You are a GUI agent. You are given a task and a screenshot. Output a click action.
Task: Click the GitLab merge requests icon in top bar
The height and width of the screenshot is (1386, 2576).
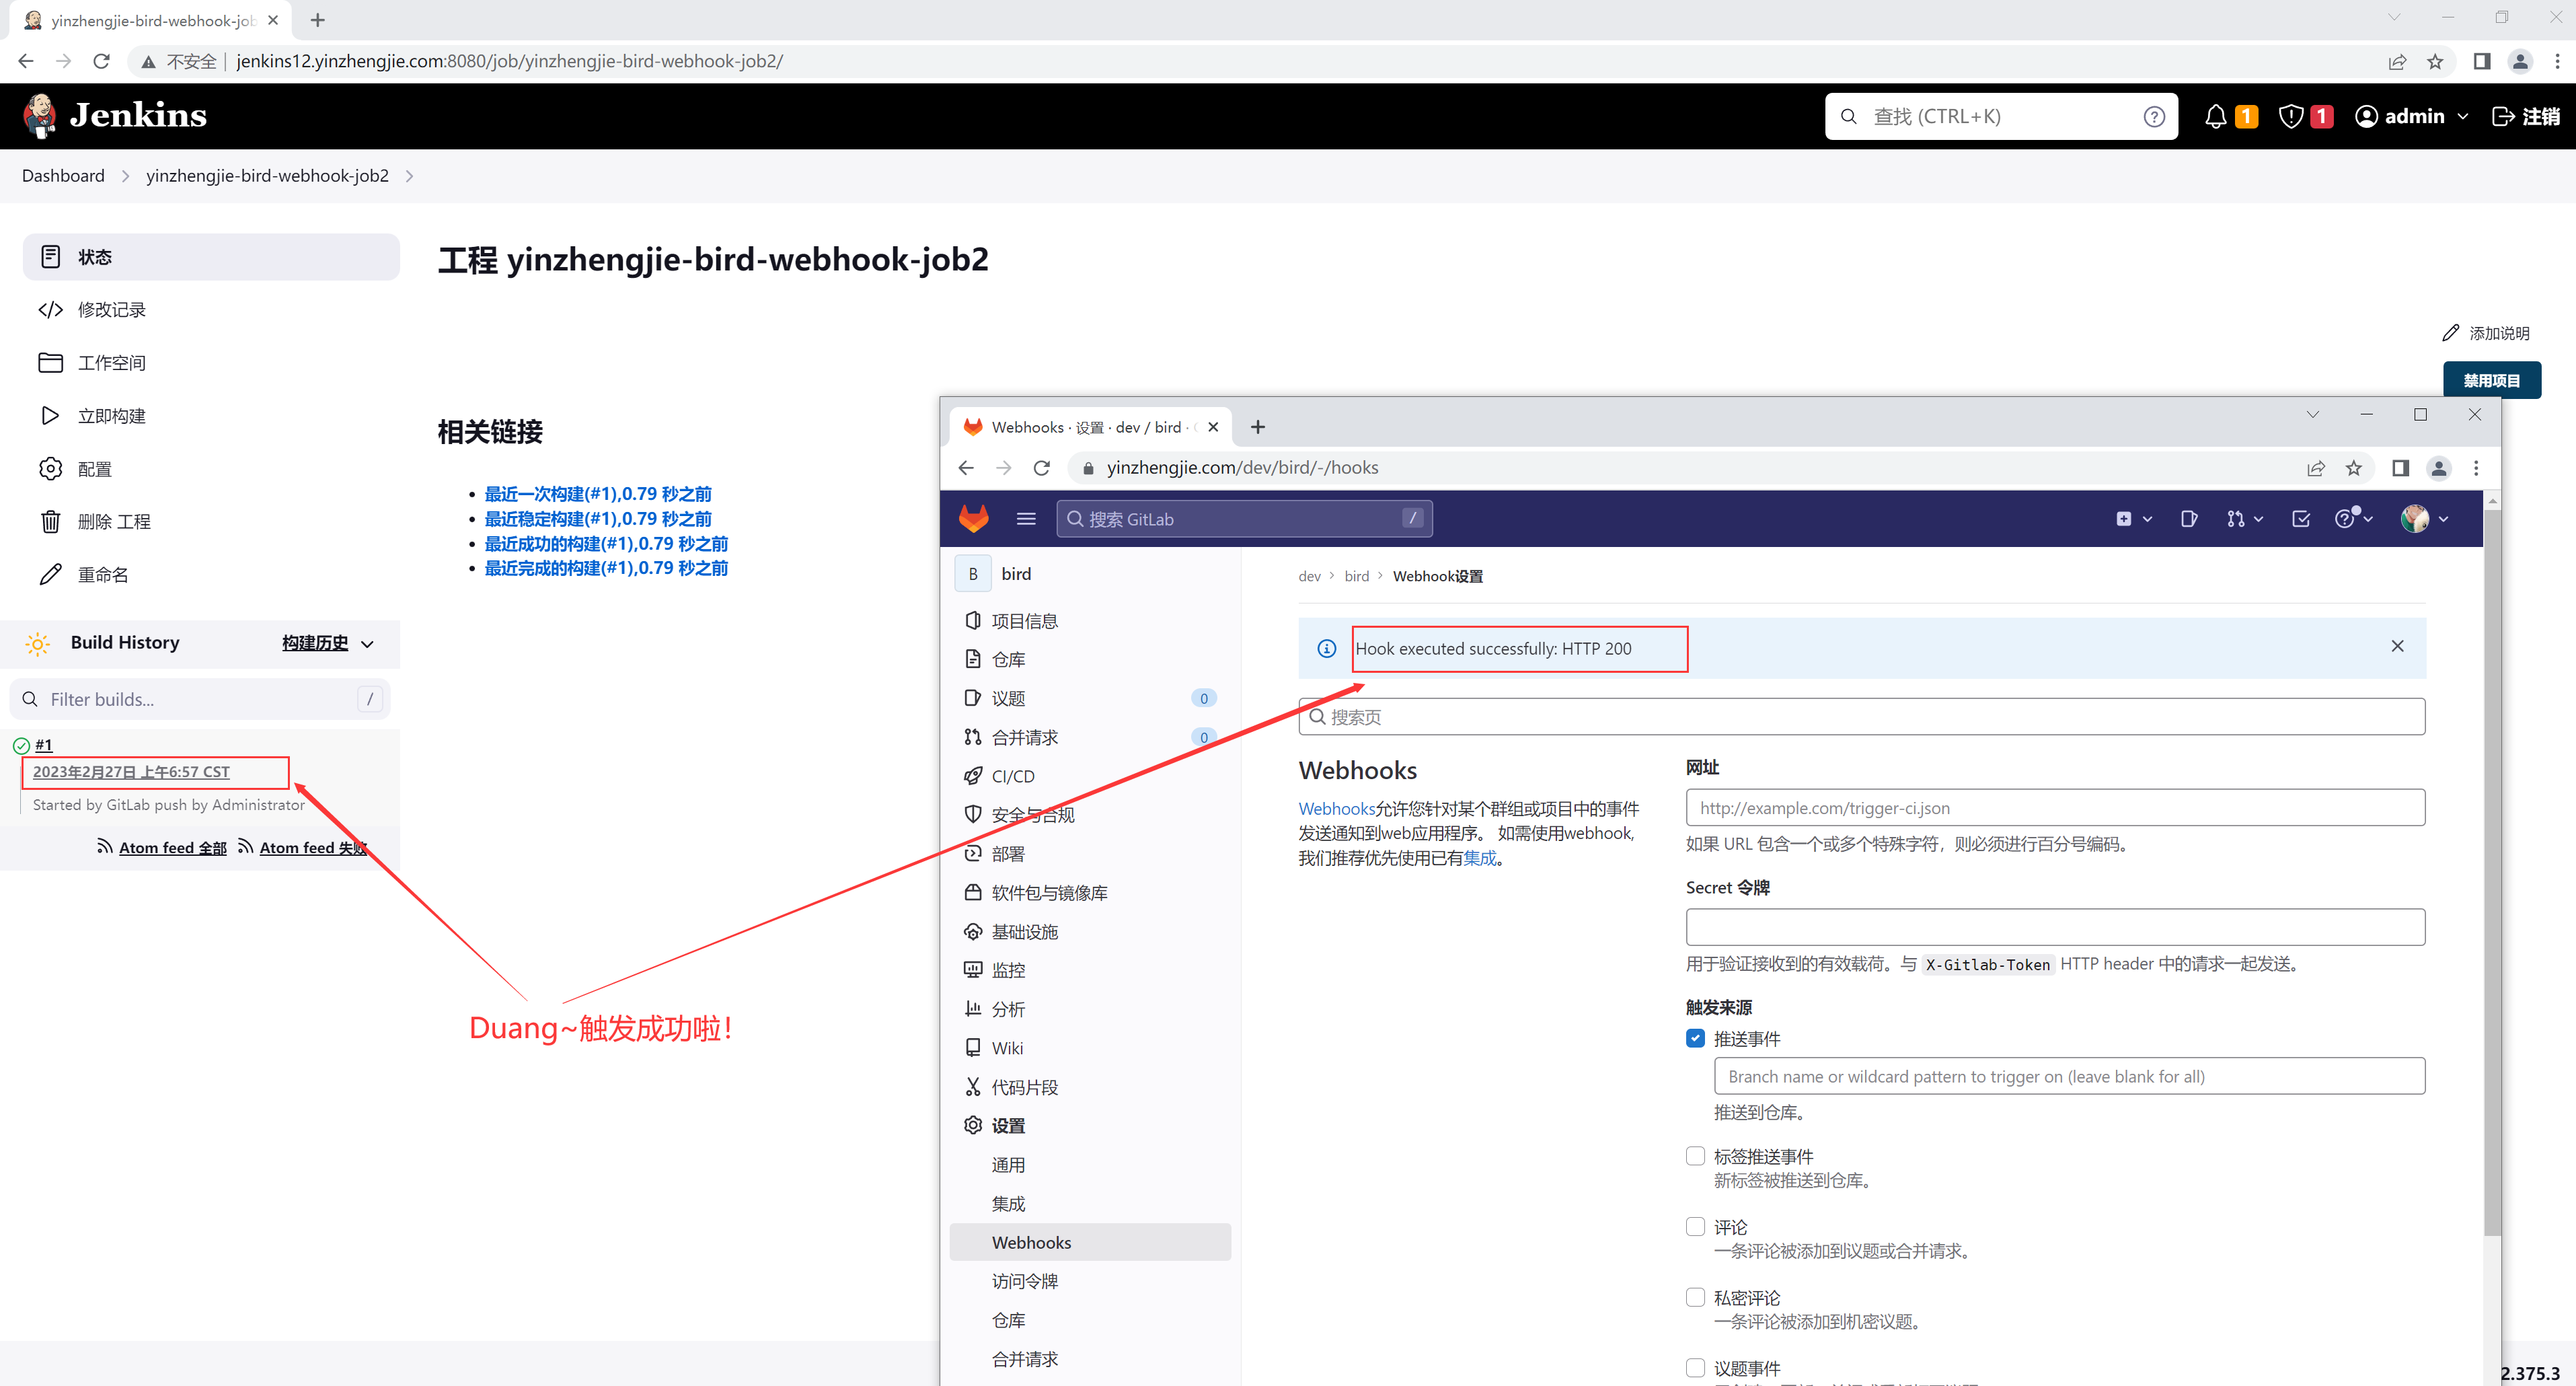pyautogui.click(x=2236, y=518)
